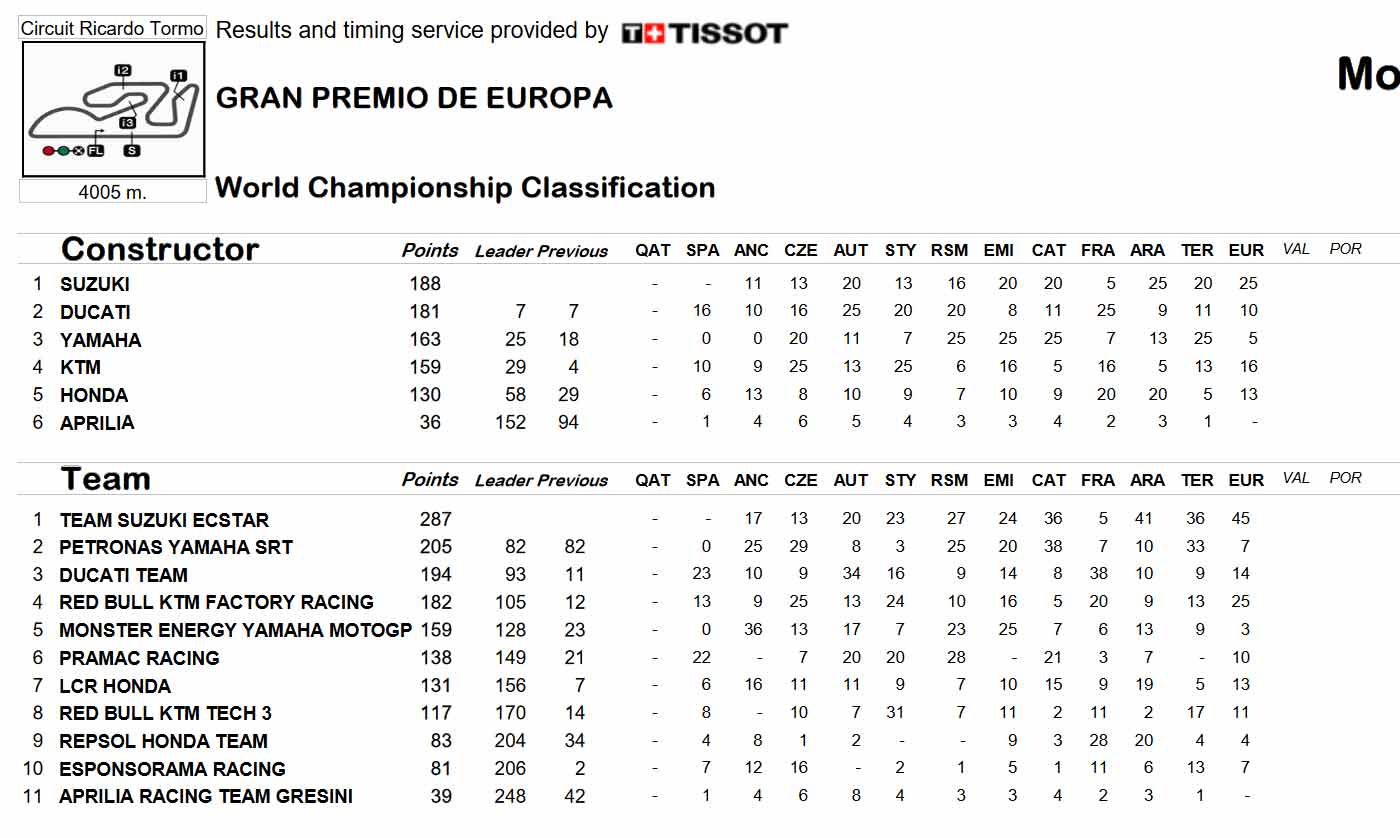Click the Constructor section heading
This screenshot has width=1400, height=838.
tap(160, 249)
